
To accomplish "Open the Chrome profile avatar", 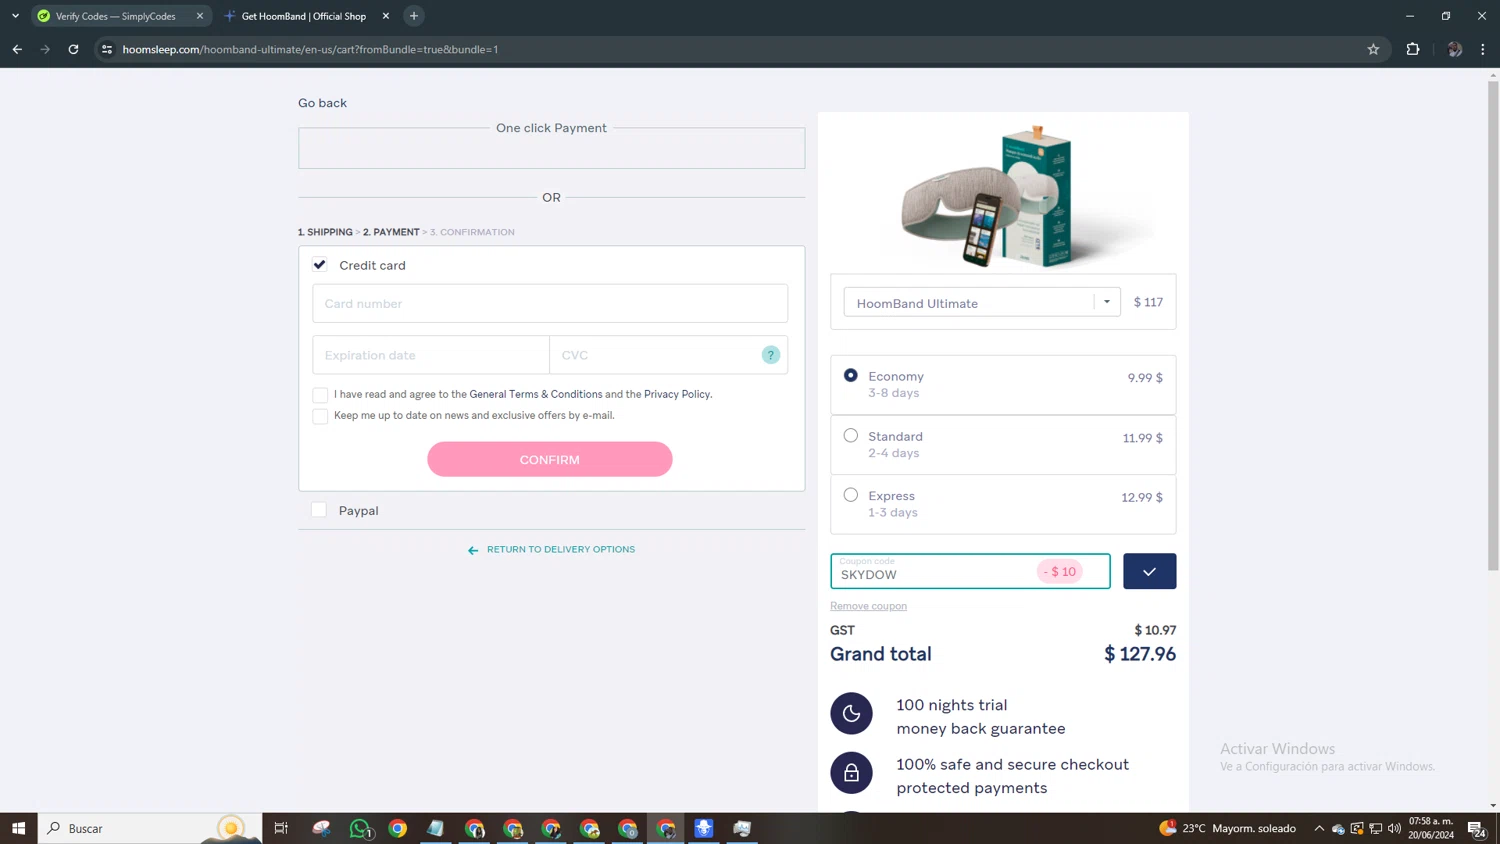I will click(x=1454, y=49).
